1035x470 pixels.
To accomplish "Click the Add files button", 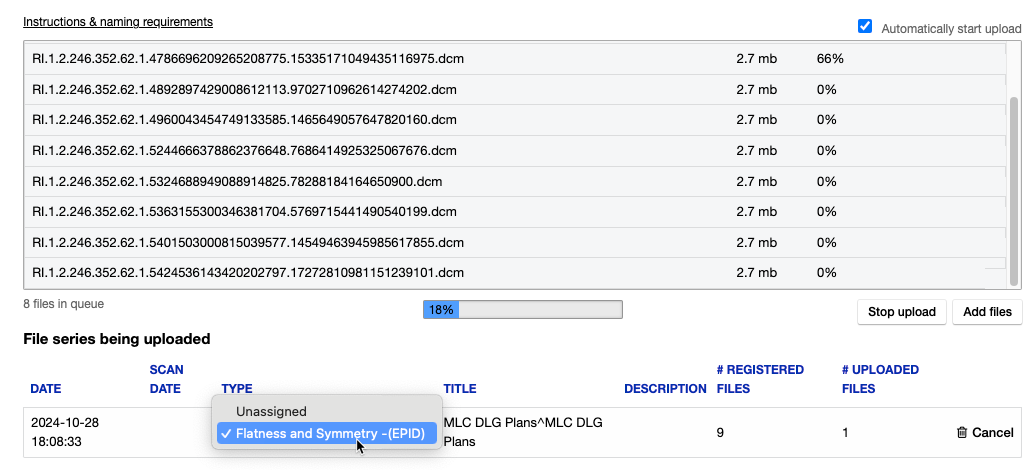I will coord(987,312).
